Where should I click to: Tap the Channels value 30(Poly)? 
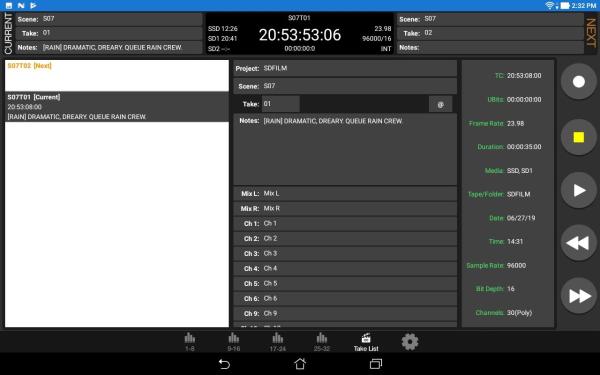519,313
